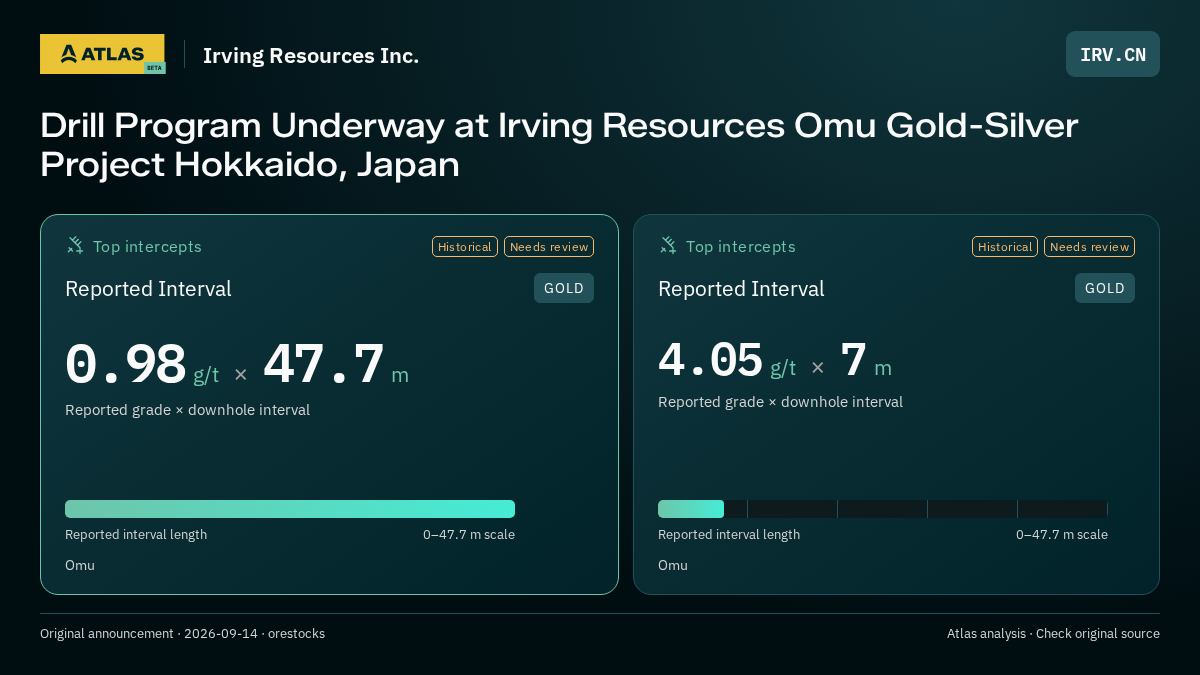Screen dimensions: 1200x675
Task: Click Reported interval length caption in the 0.98 g/t card
Action: (136, 535)
